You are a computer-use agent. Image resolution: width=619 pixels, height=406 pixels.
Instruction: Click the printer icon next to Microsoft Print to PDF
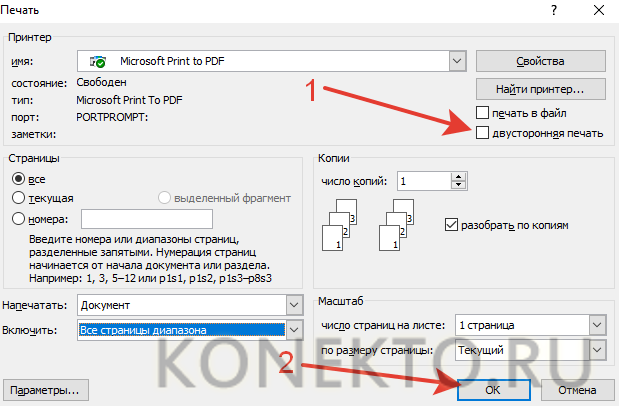click(99, 62)
